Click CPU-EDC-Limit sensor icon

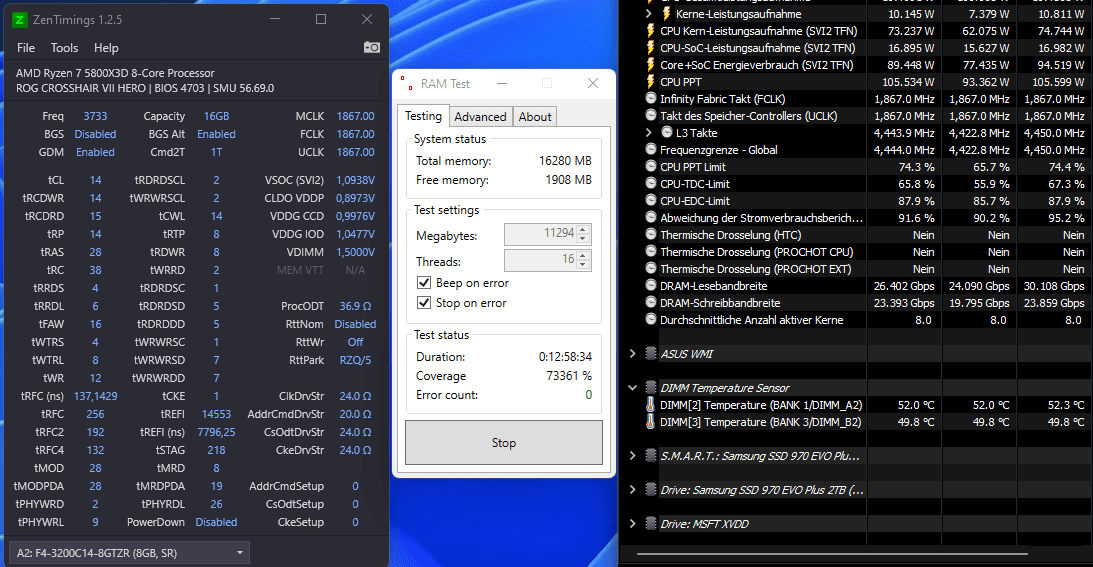(651, 199)
